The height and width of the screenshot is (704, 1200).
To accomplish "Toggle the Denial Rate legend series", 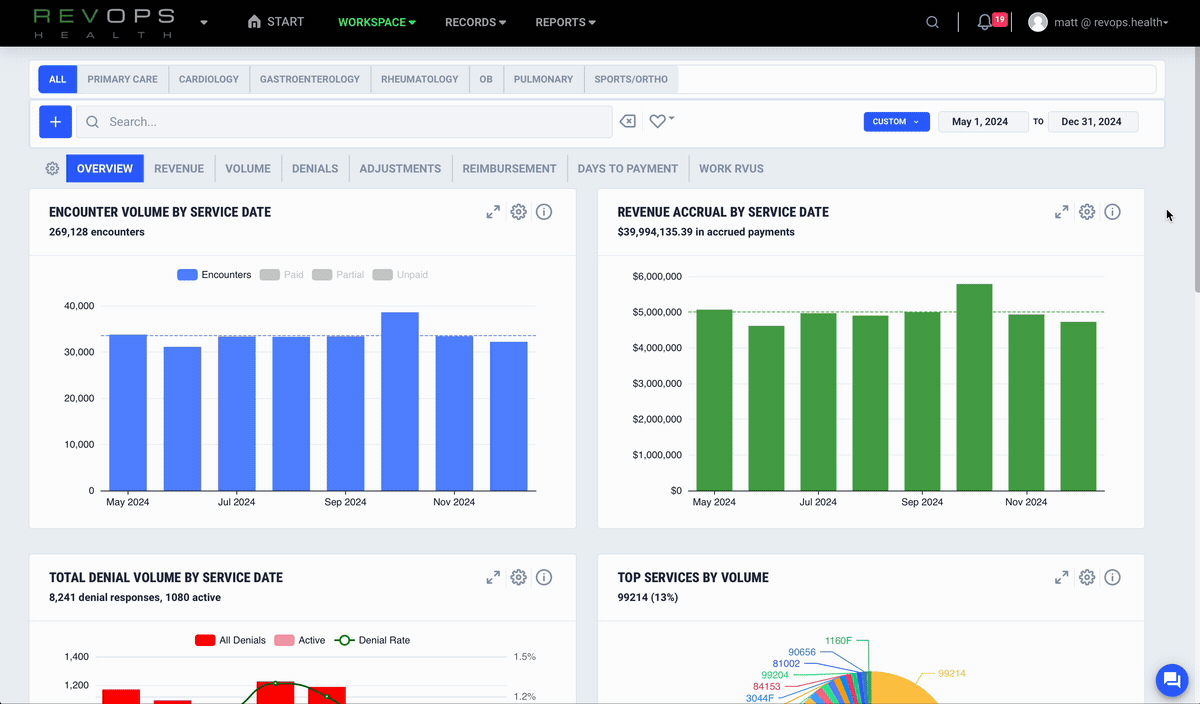I will click(372, 640).
